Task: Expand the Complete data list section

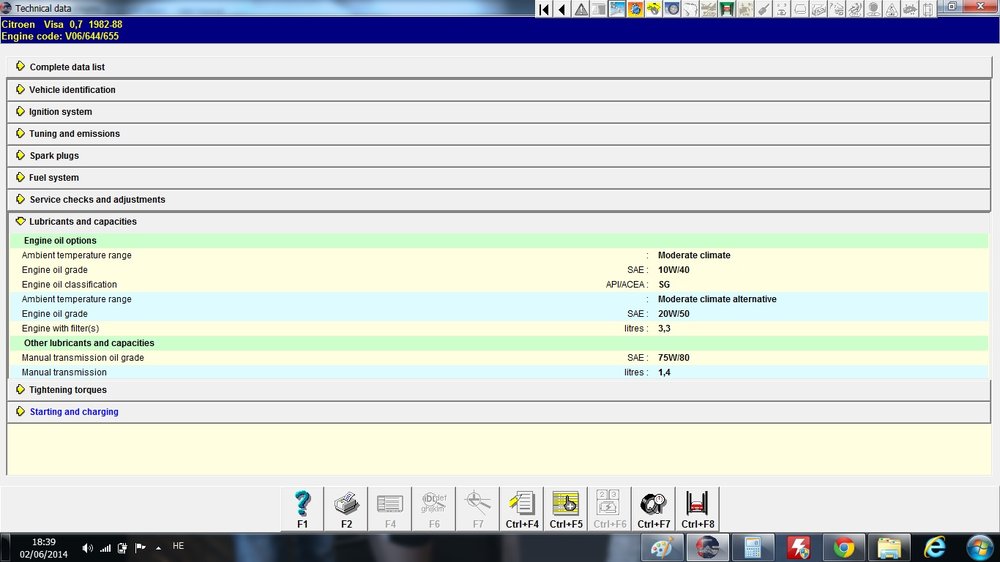Action: tap(499, 67)
